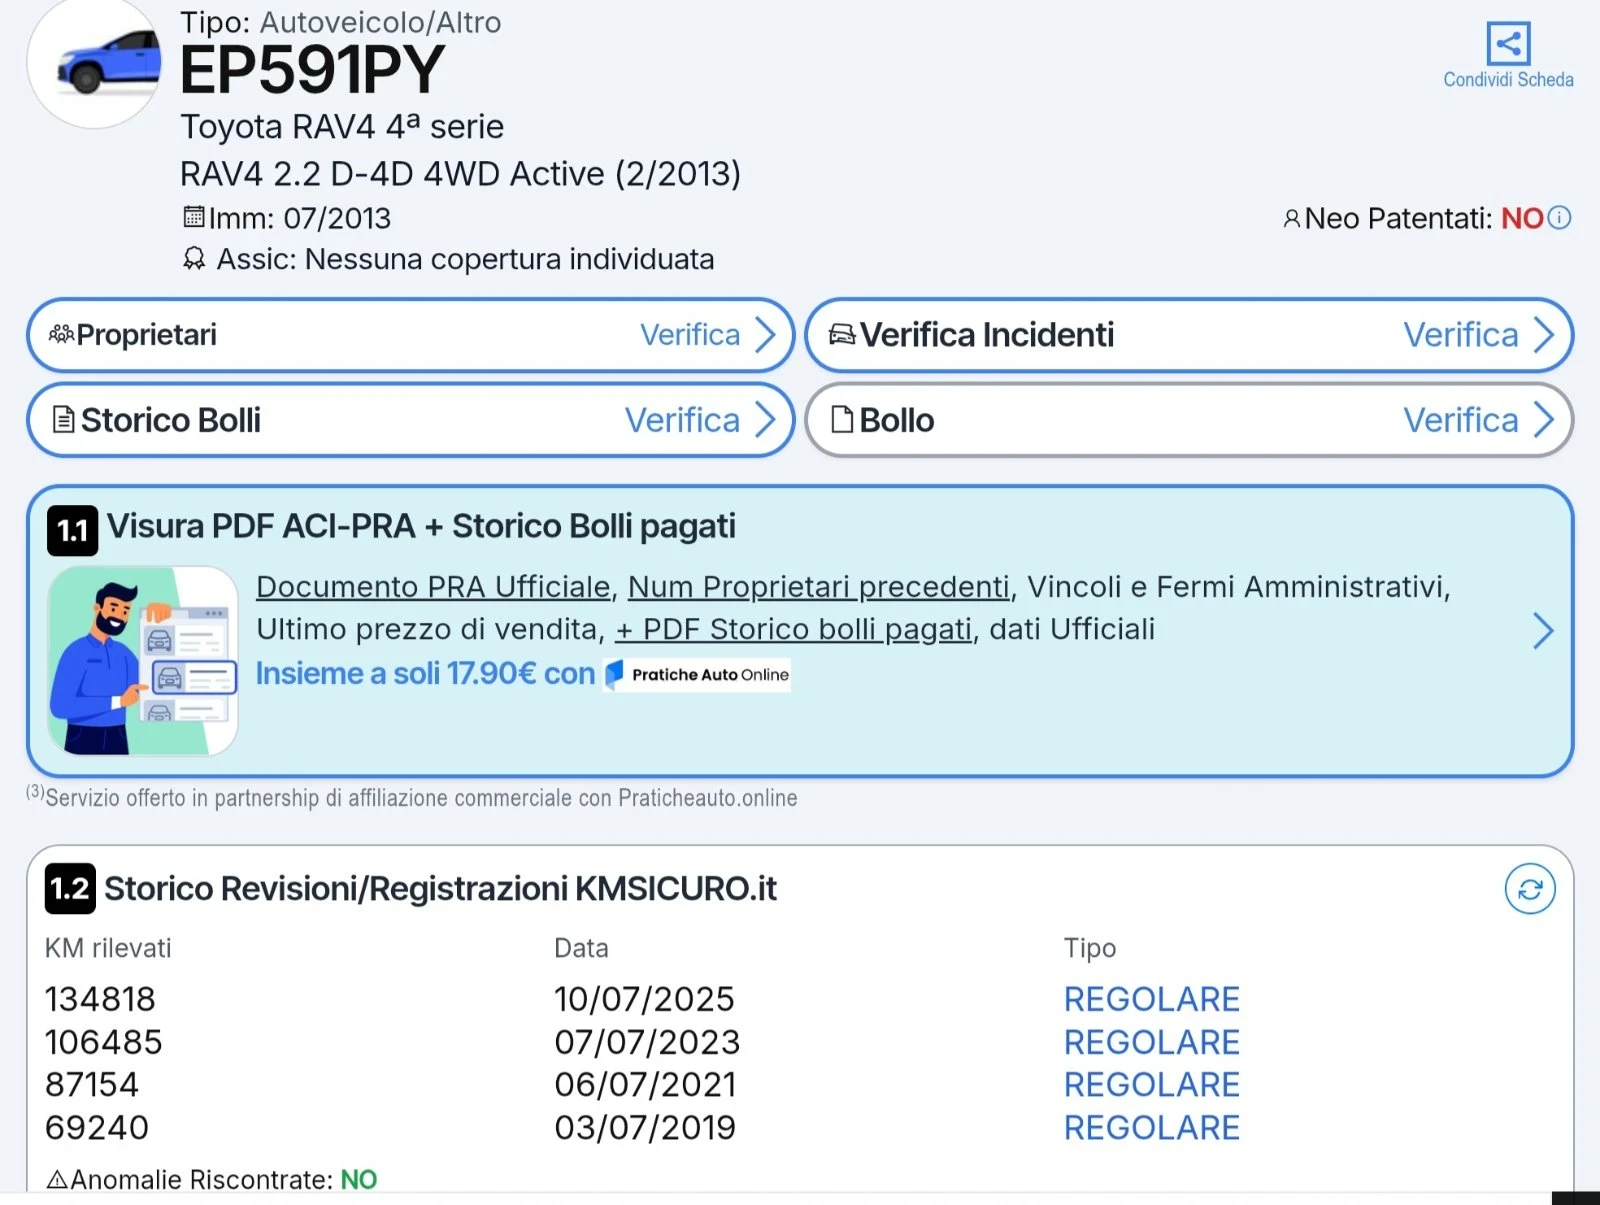Click the insurance badge icon beside Assic
This screenshot has width=1600, height=1205.
pos(194,259)
